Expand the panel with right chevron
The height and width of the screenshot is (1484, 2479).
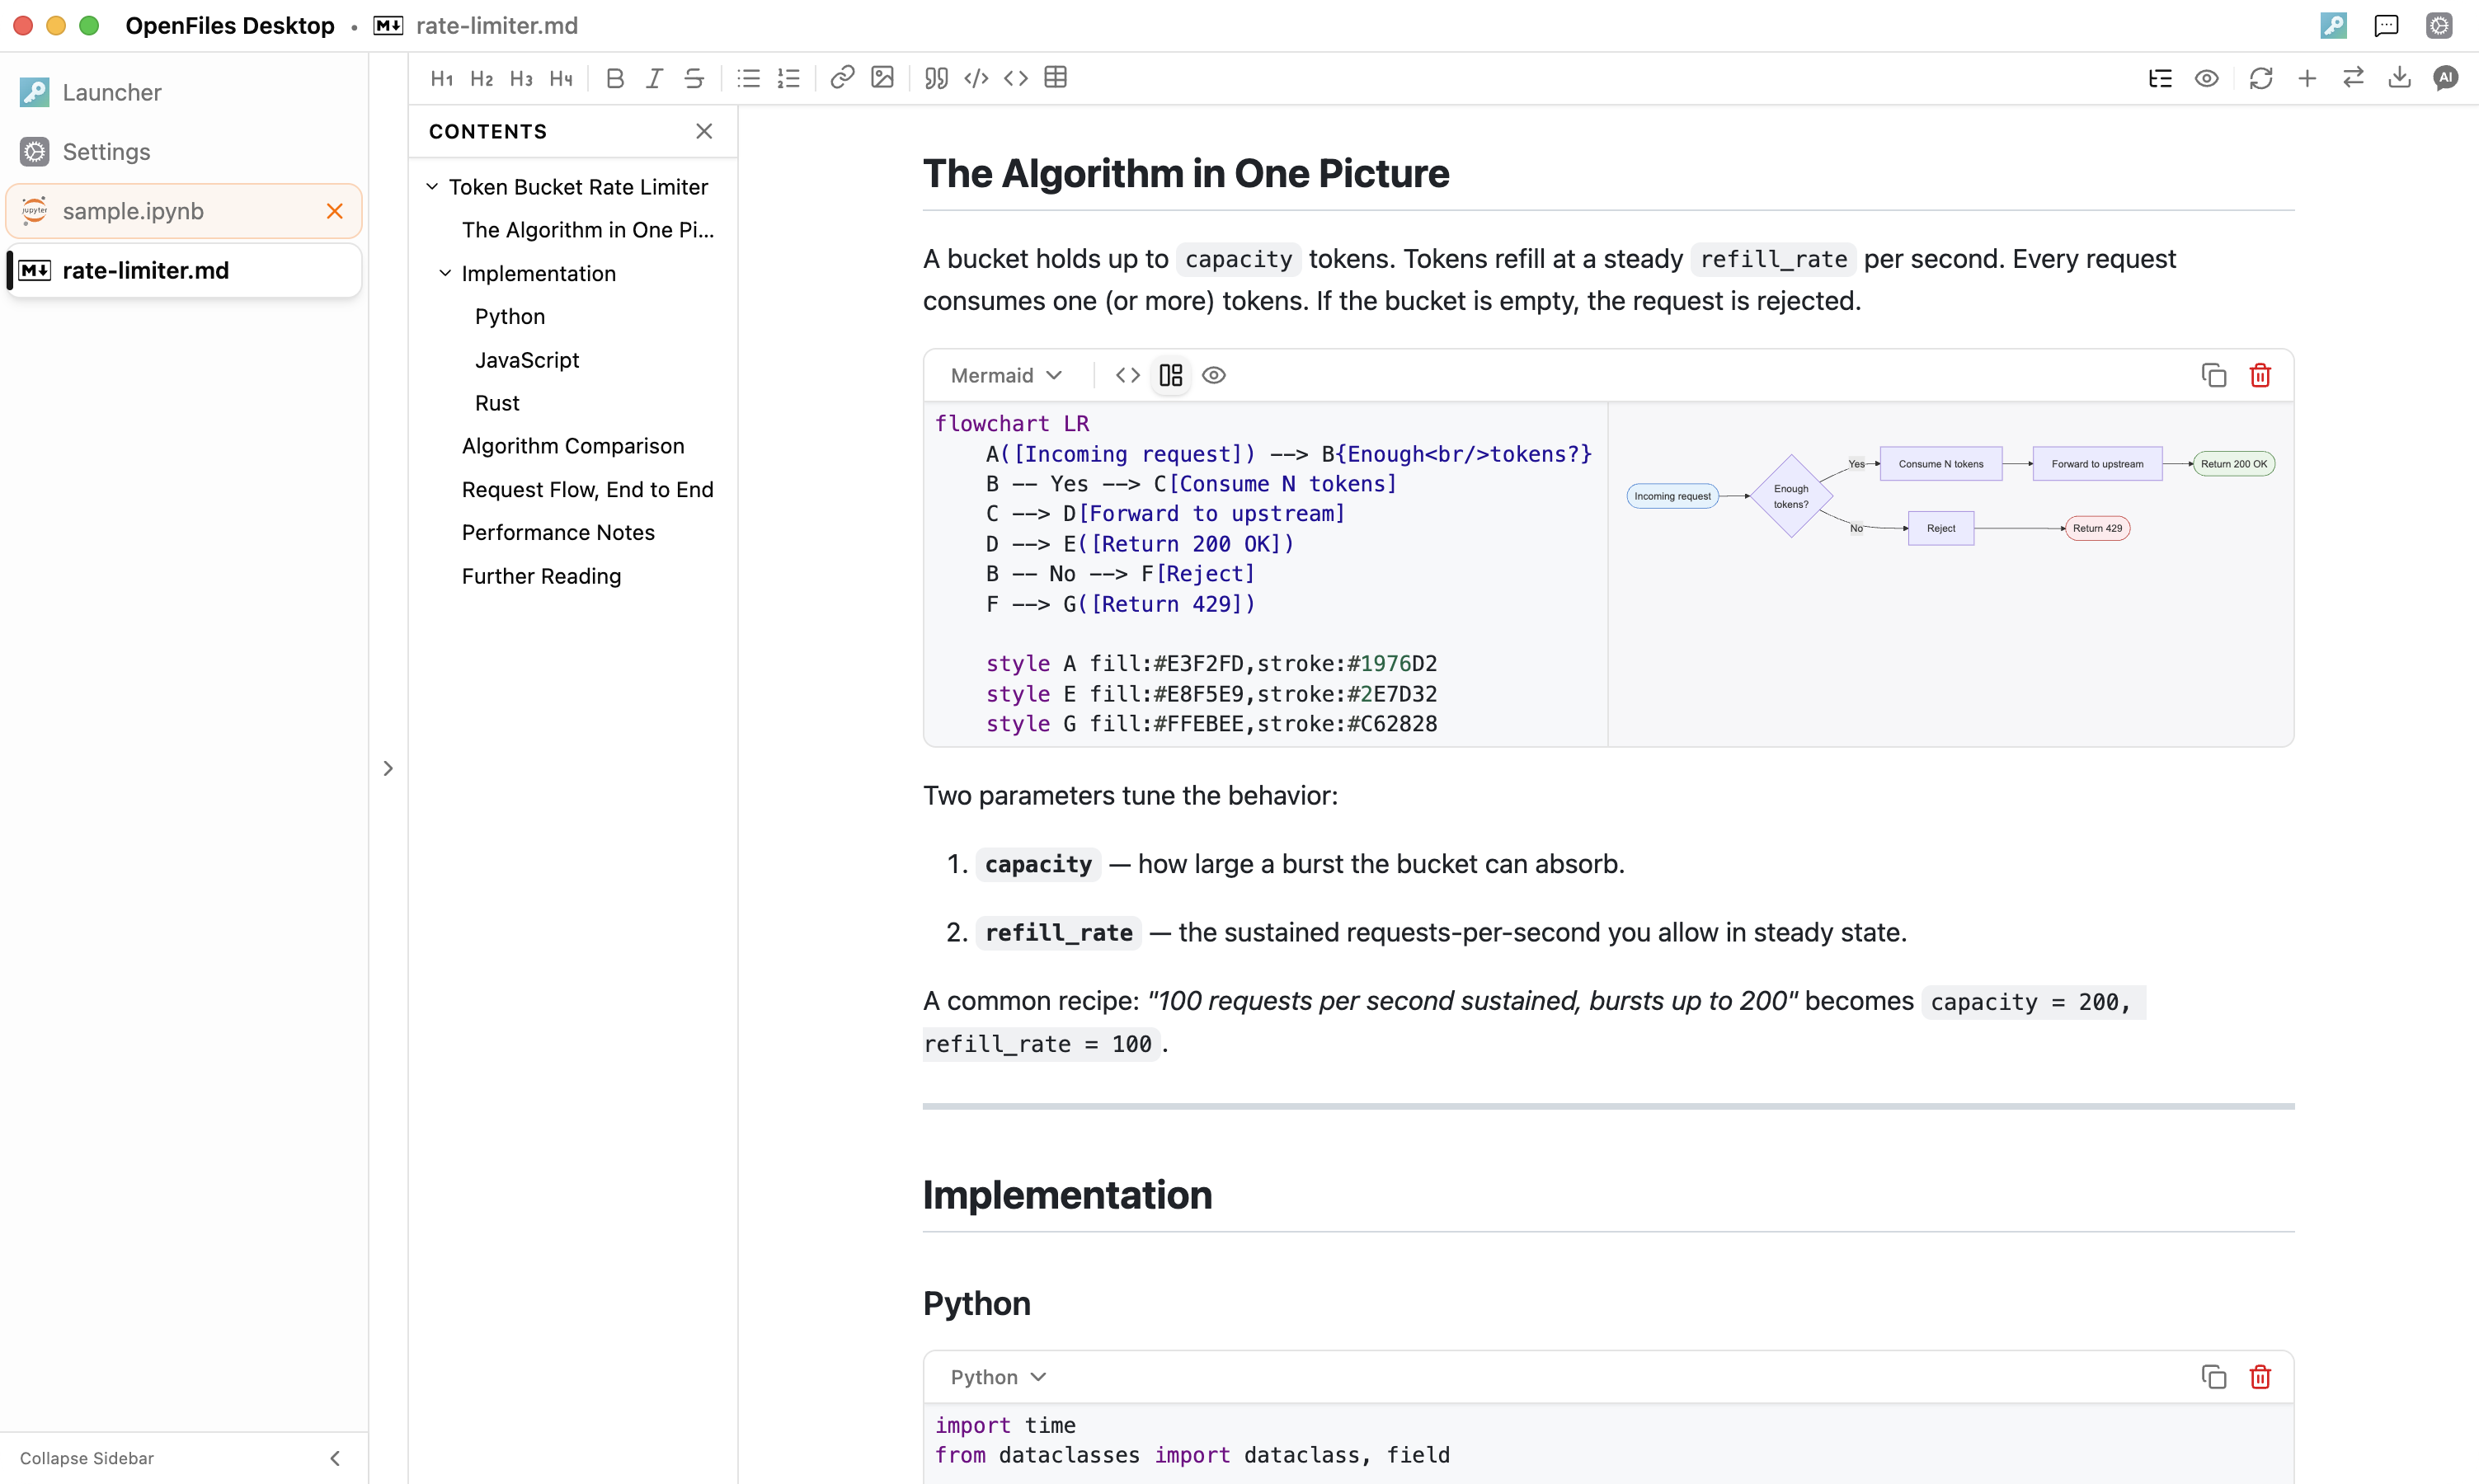(388, 768)
